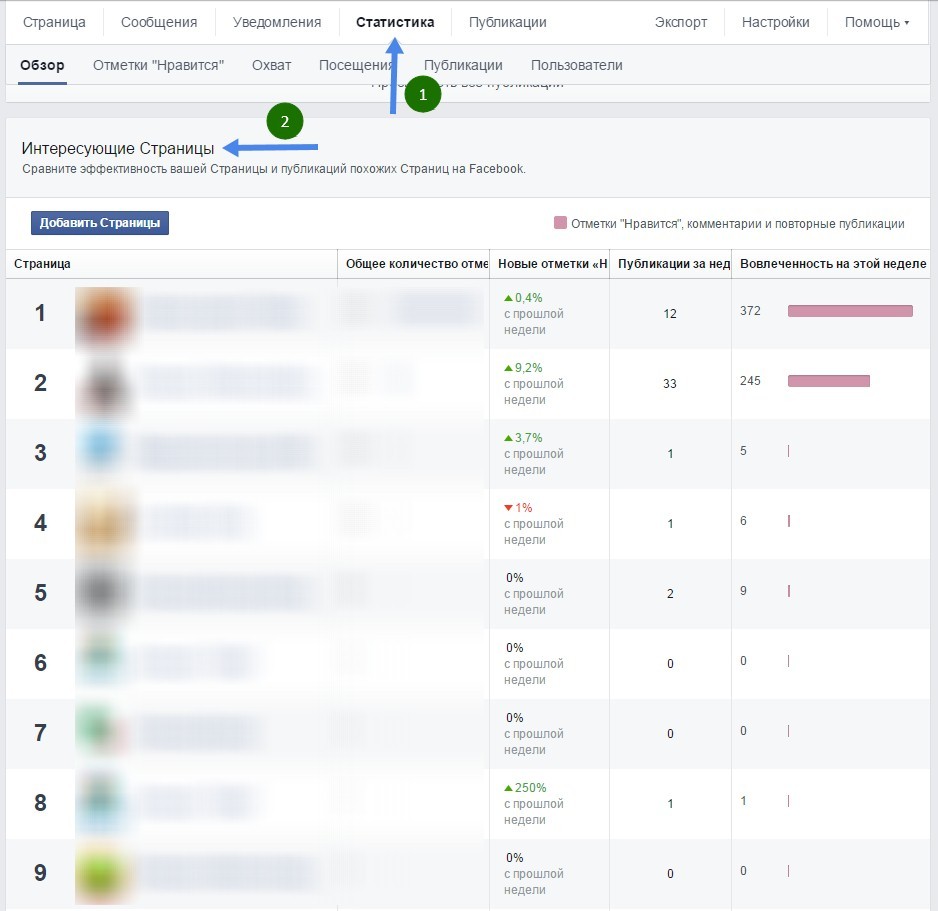Click the blurred page avatar in row 1
The height and width of the screenshot is (911, 938).
click(105, 315)
